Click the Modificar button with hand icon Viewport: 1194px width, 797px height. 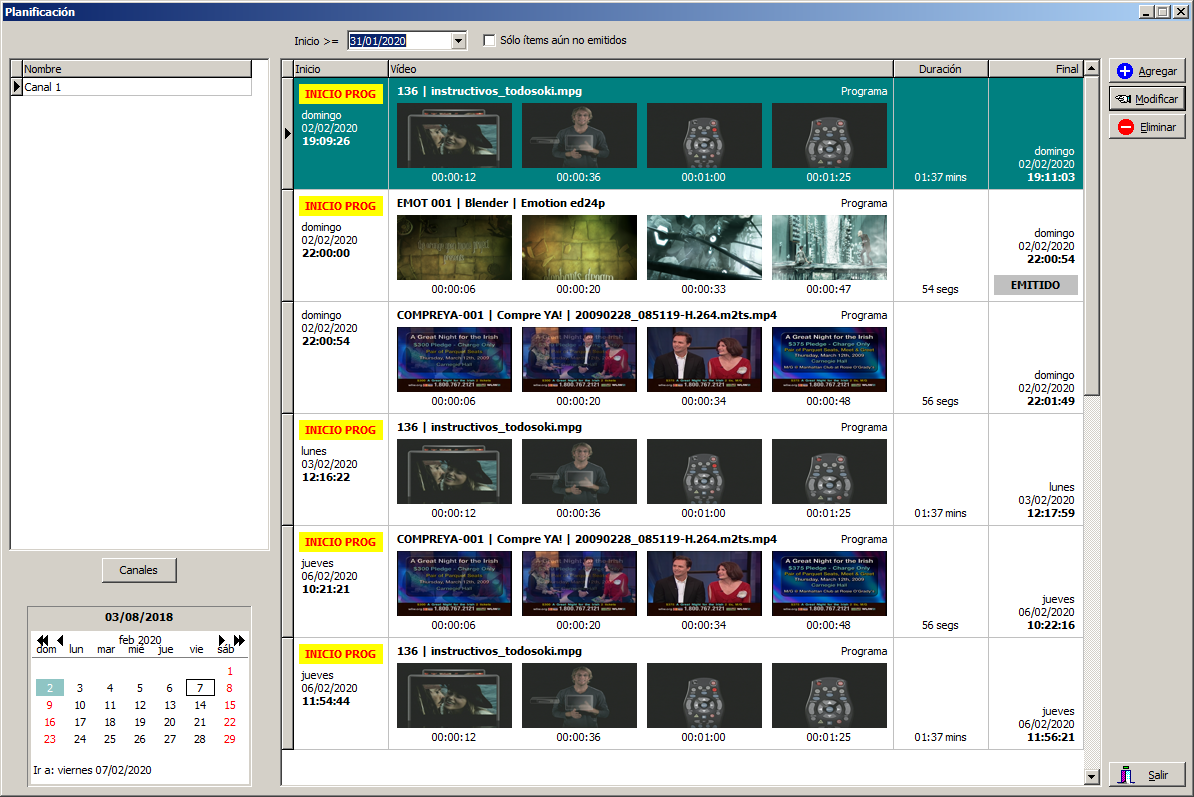coord(1147,99)
